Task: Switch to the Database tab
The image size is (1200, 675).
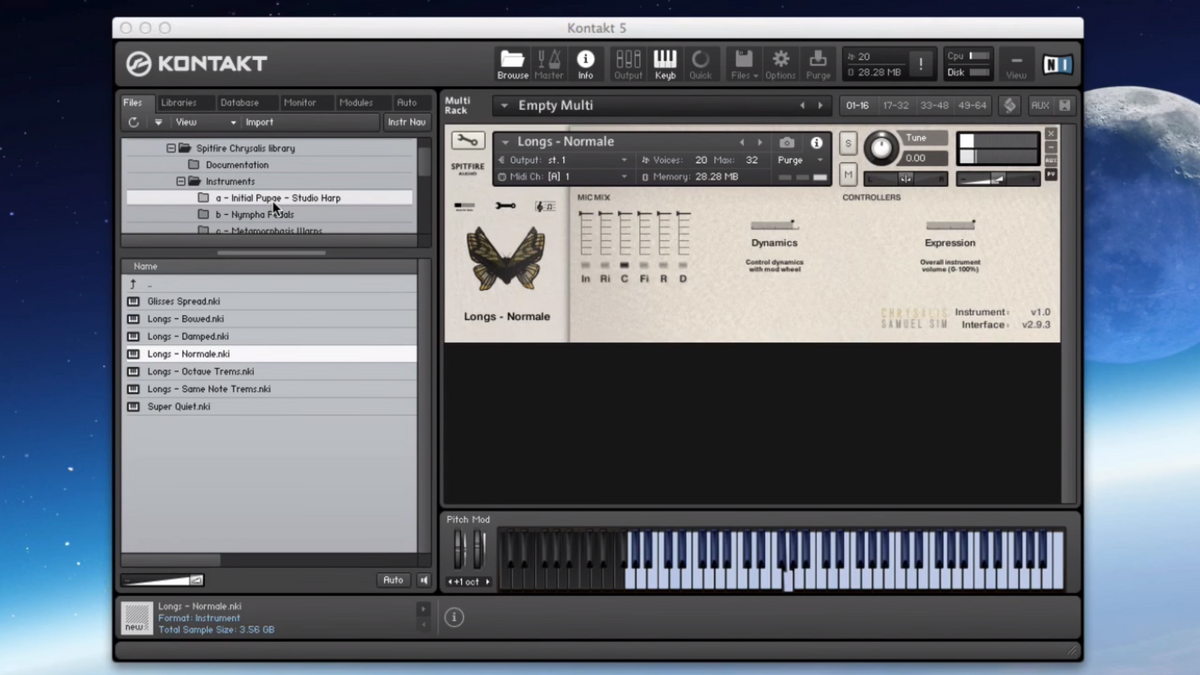Action: (x=239, y=102)
